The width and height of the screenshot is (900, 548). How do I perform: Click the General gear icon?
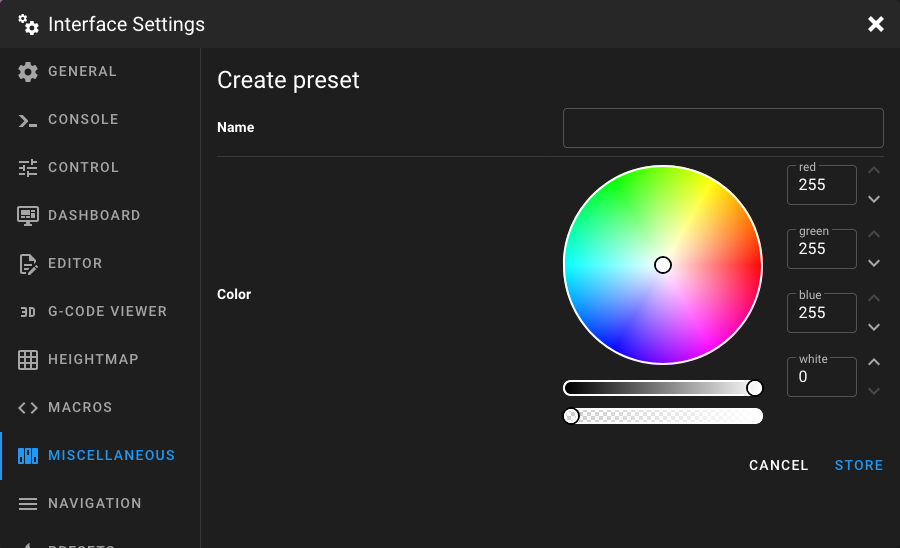pos(28,72)
